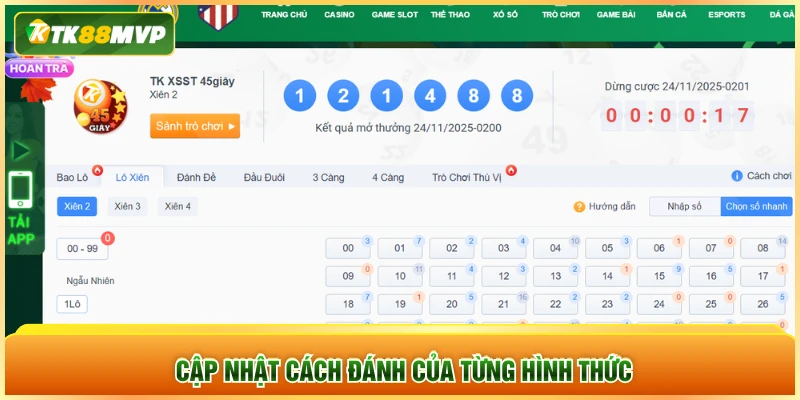
Task: Click the green play arrow in sidebar
Action: (20, 151)
